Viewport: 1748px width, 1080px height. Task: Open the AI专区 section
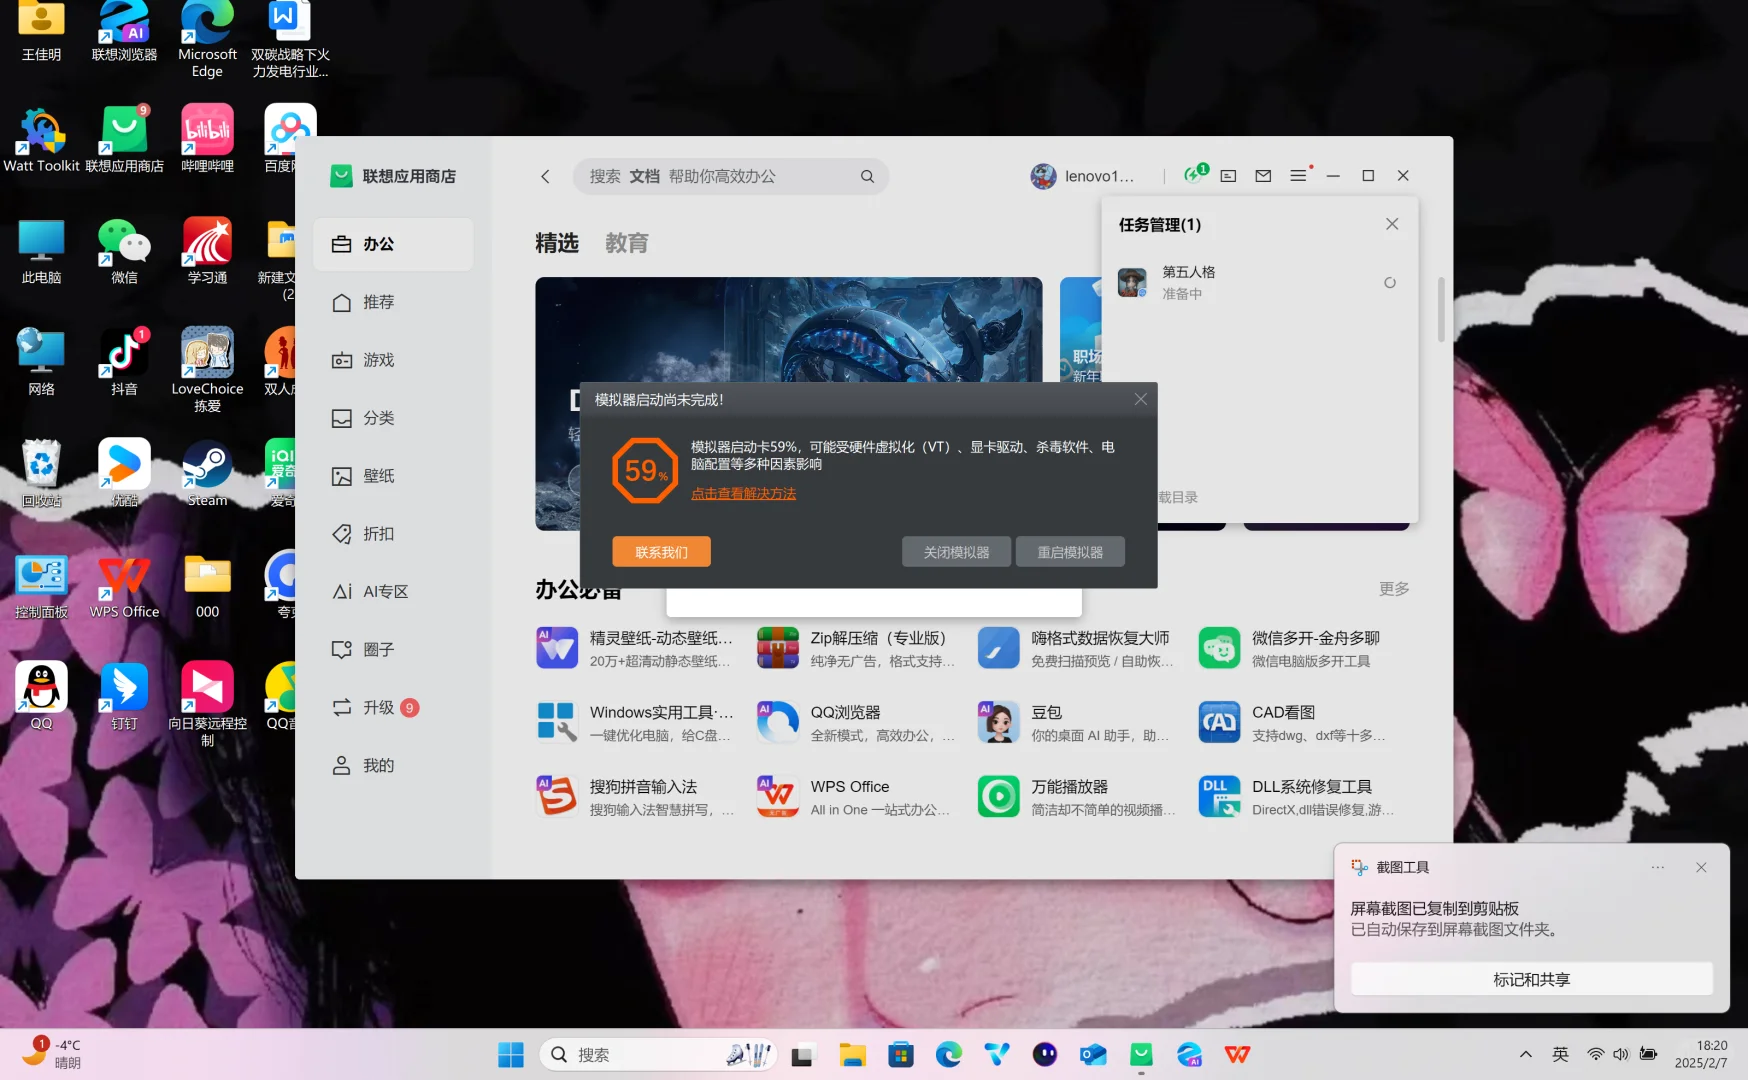[x=383, y=591]
